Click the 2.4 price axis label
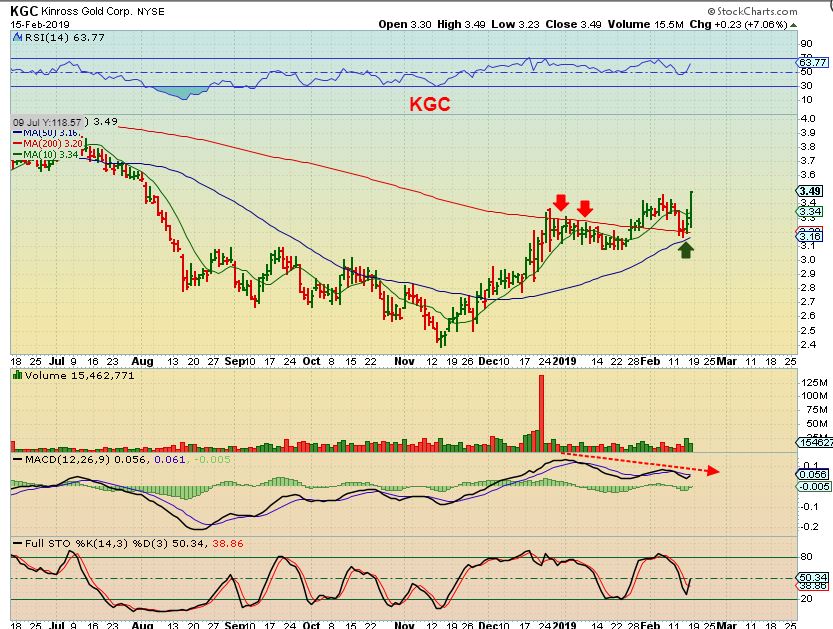 point(808,344)
